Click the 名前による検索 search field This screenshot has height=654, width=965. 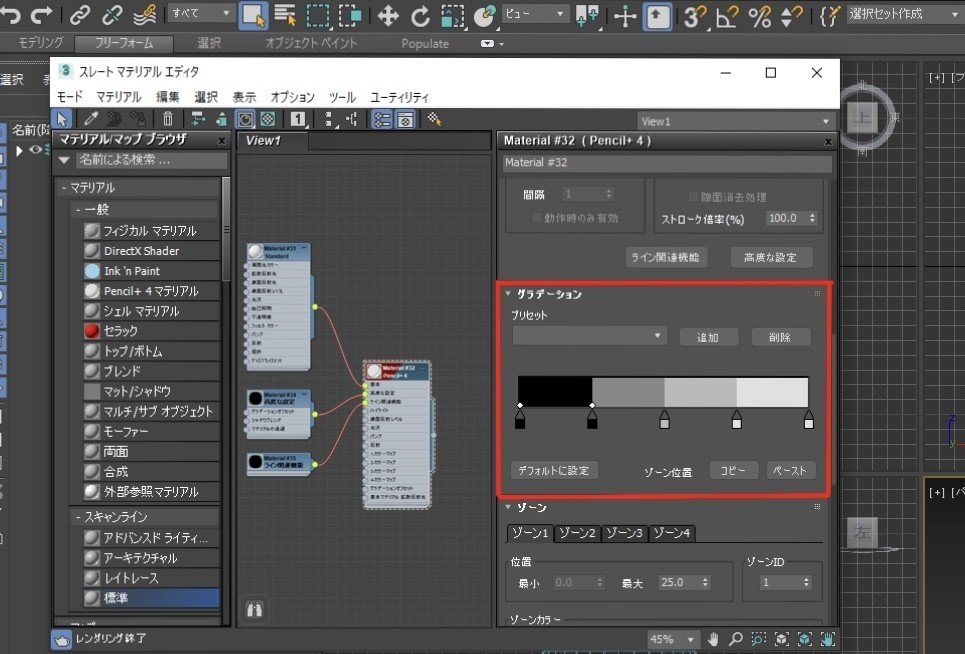click(151, 160)
